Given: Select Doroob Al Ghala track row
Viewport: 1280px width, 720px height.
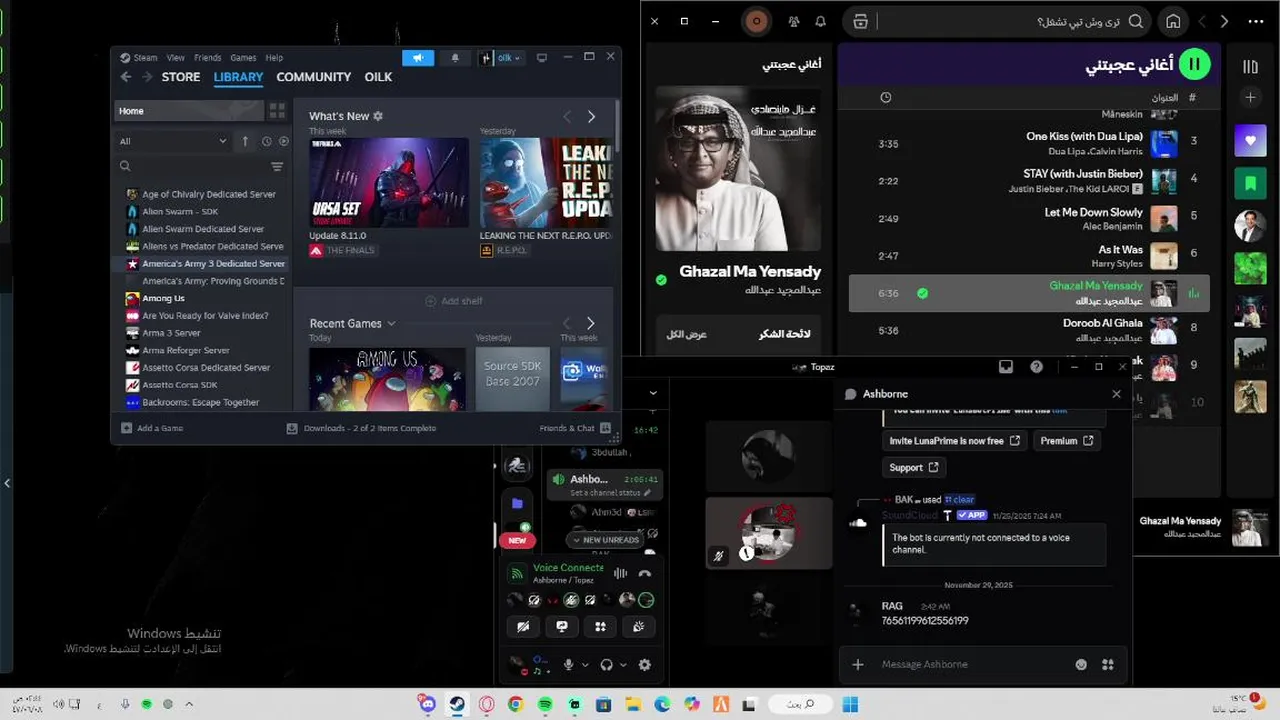Looking at the screenshot, I should pyautogui.click(x=1029, y=330).
